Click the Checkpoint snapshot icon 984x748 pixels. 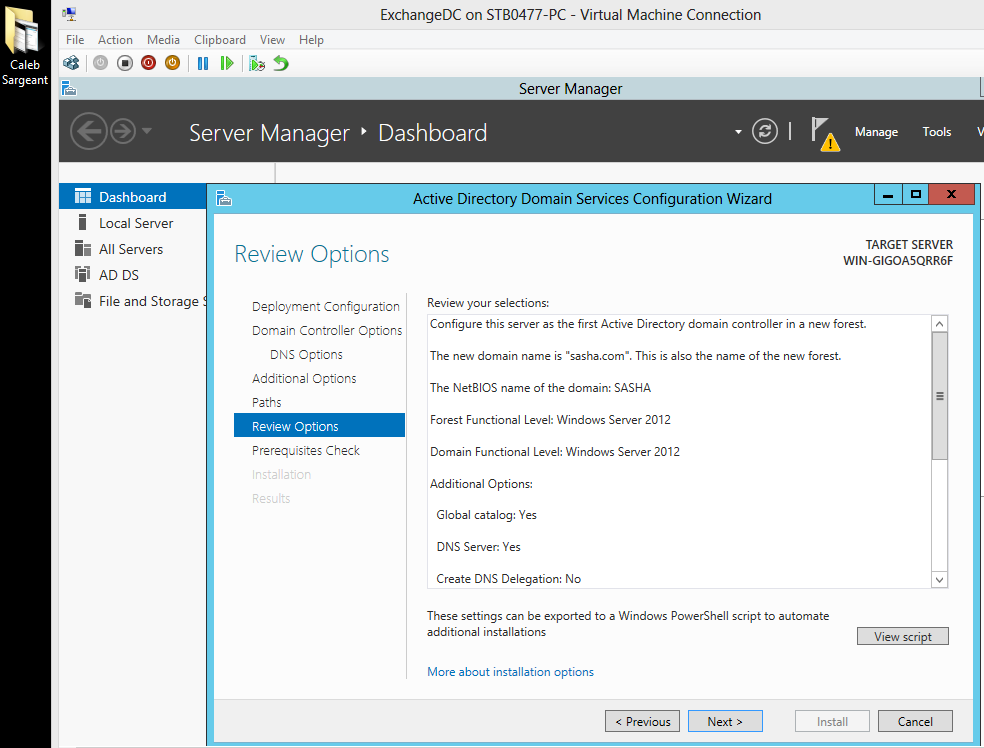coord(257,63)
